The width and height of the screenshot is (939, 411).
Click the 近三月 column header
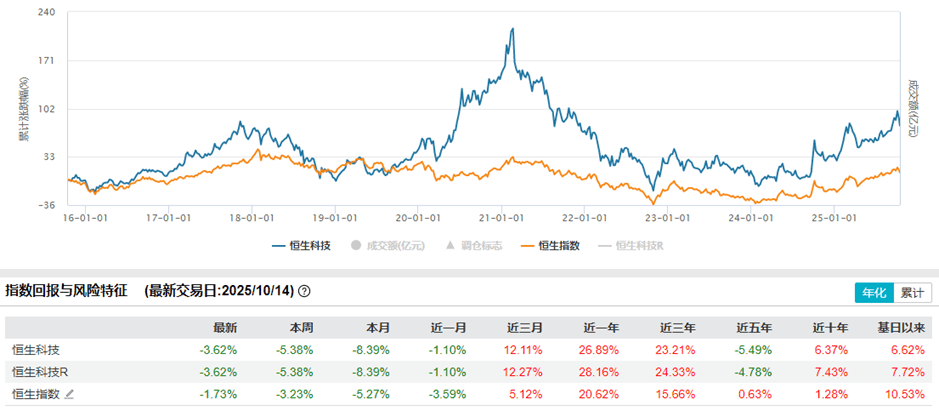click(x=526, y=327)
